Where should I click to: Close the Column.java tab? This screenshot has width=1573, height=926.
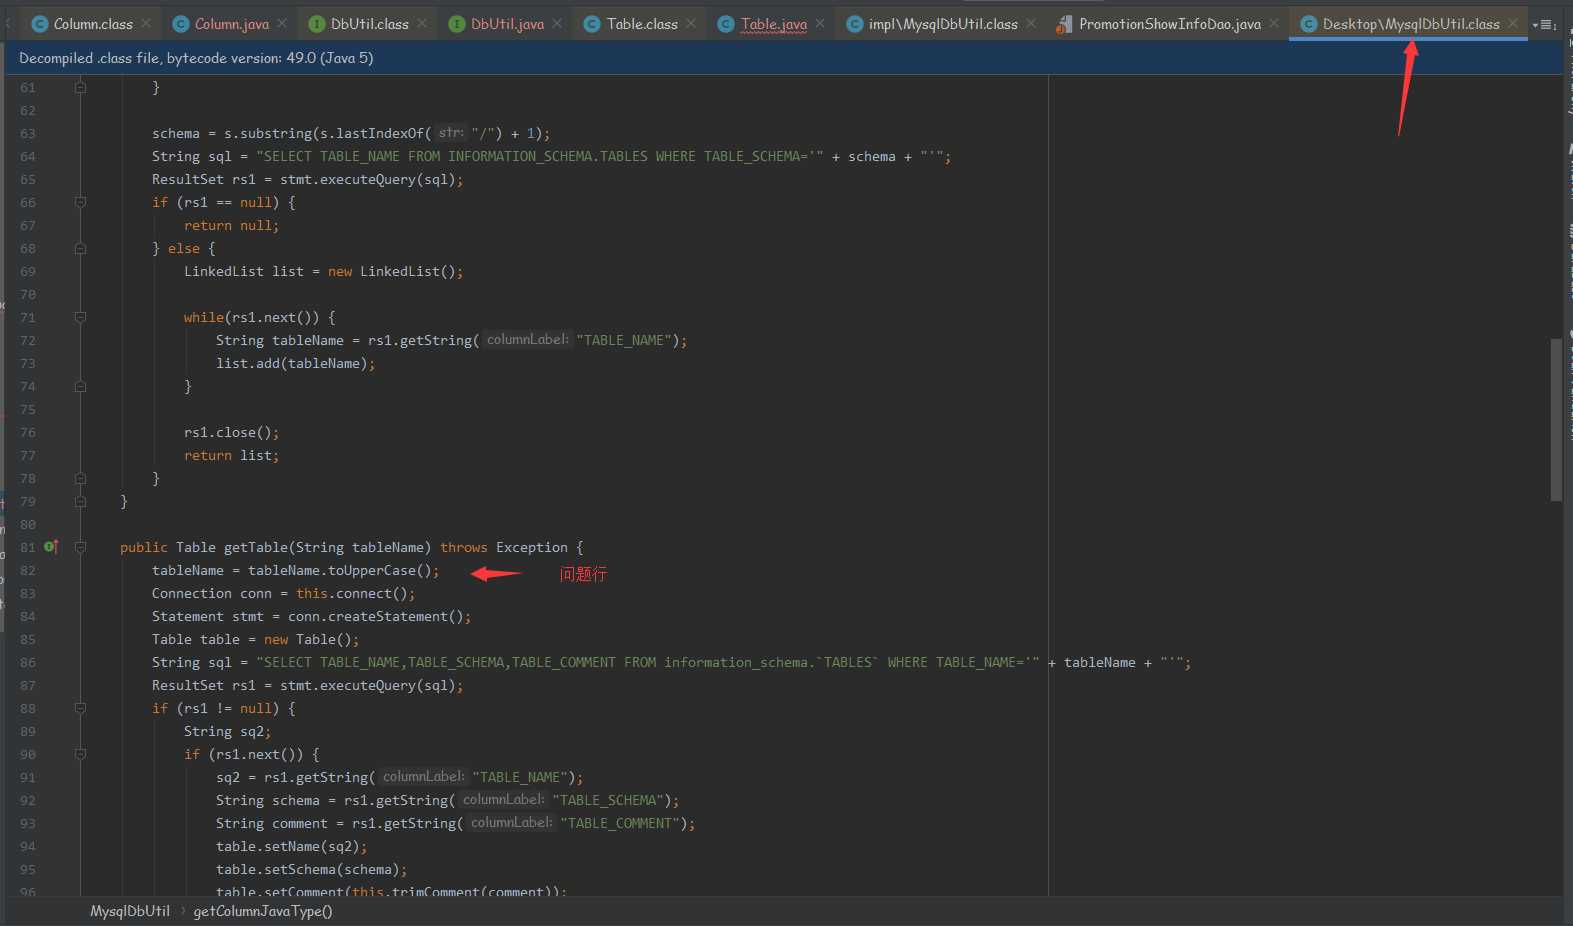click(x=282, y=23)
